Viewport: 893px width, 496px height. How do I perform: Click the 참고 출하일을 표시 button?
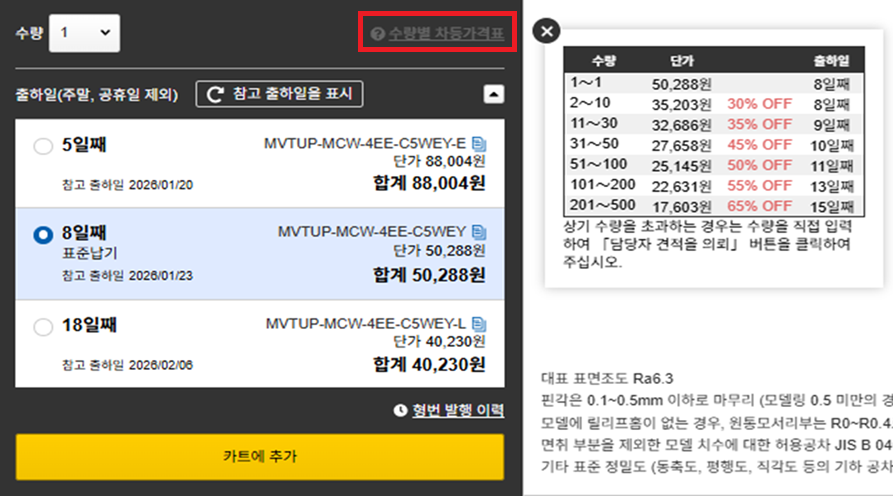tap(279, 94)
